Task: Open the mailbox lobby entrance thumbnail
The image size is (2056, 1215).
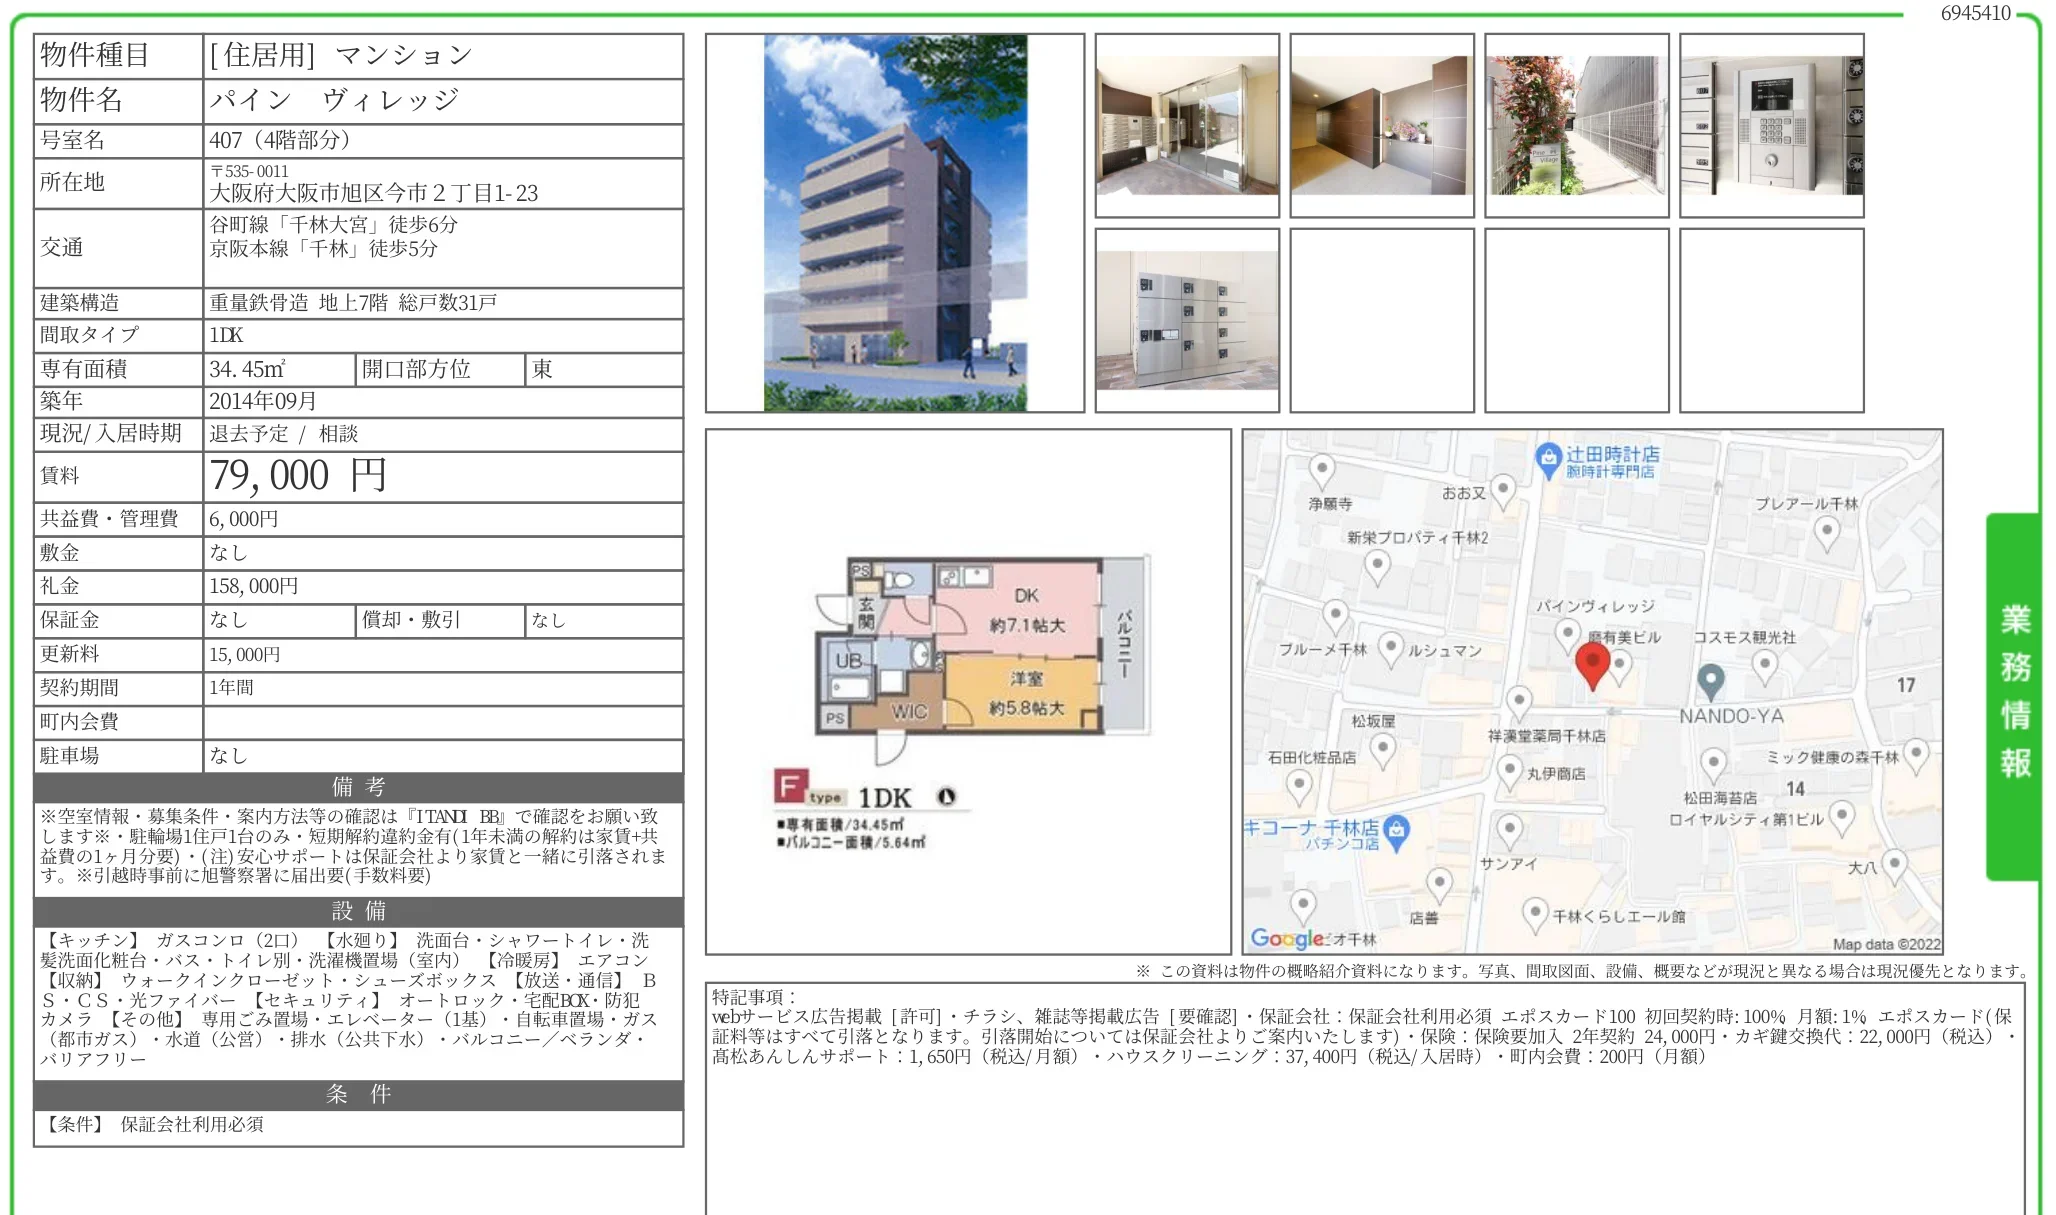Action: click(1187, 125)
